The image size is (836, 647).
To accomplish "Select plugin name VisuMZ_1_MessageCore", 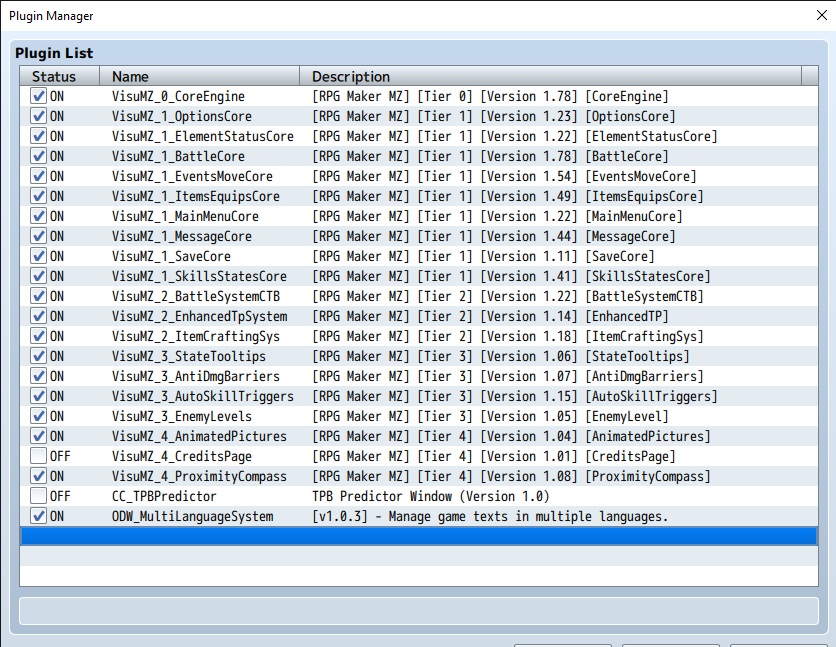I will click(182, 237).
